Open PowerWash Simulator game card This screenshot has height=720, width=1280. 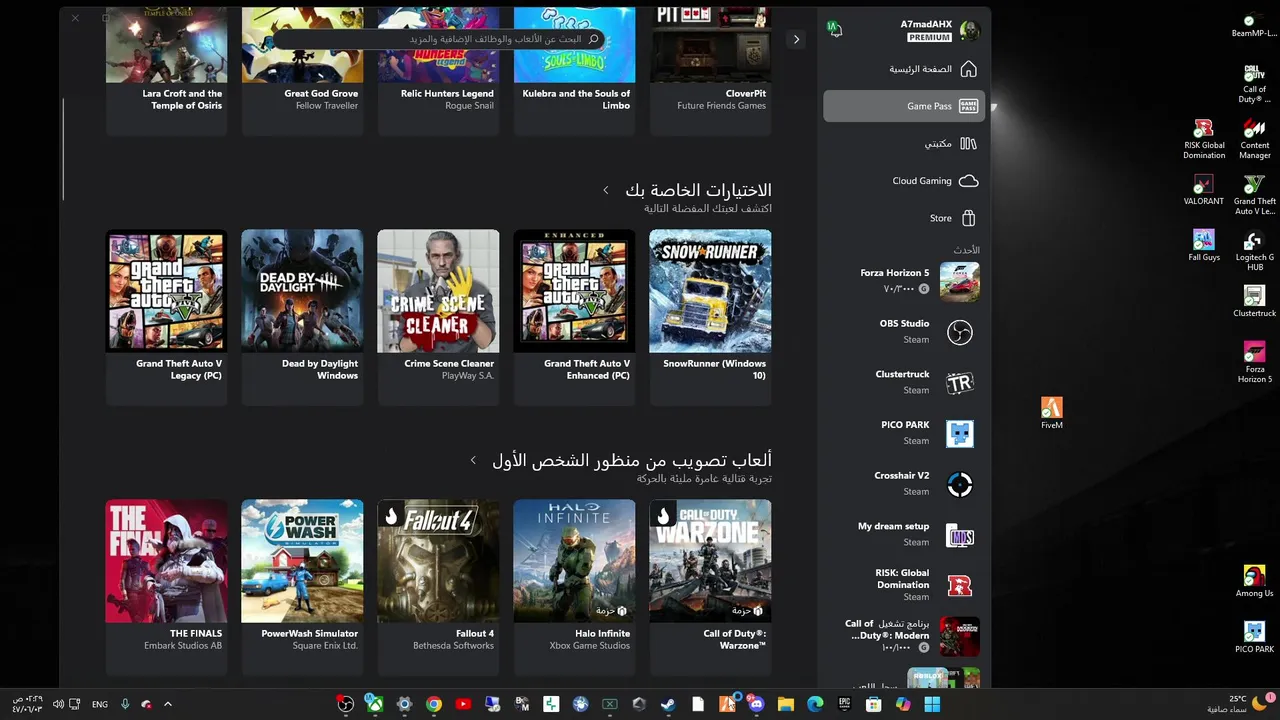[x=302, y=587]
